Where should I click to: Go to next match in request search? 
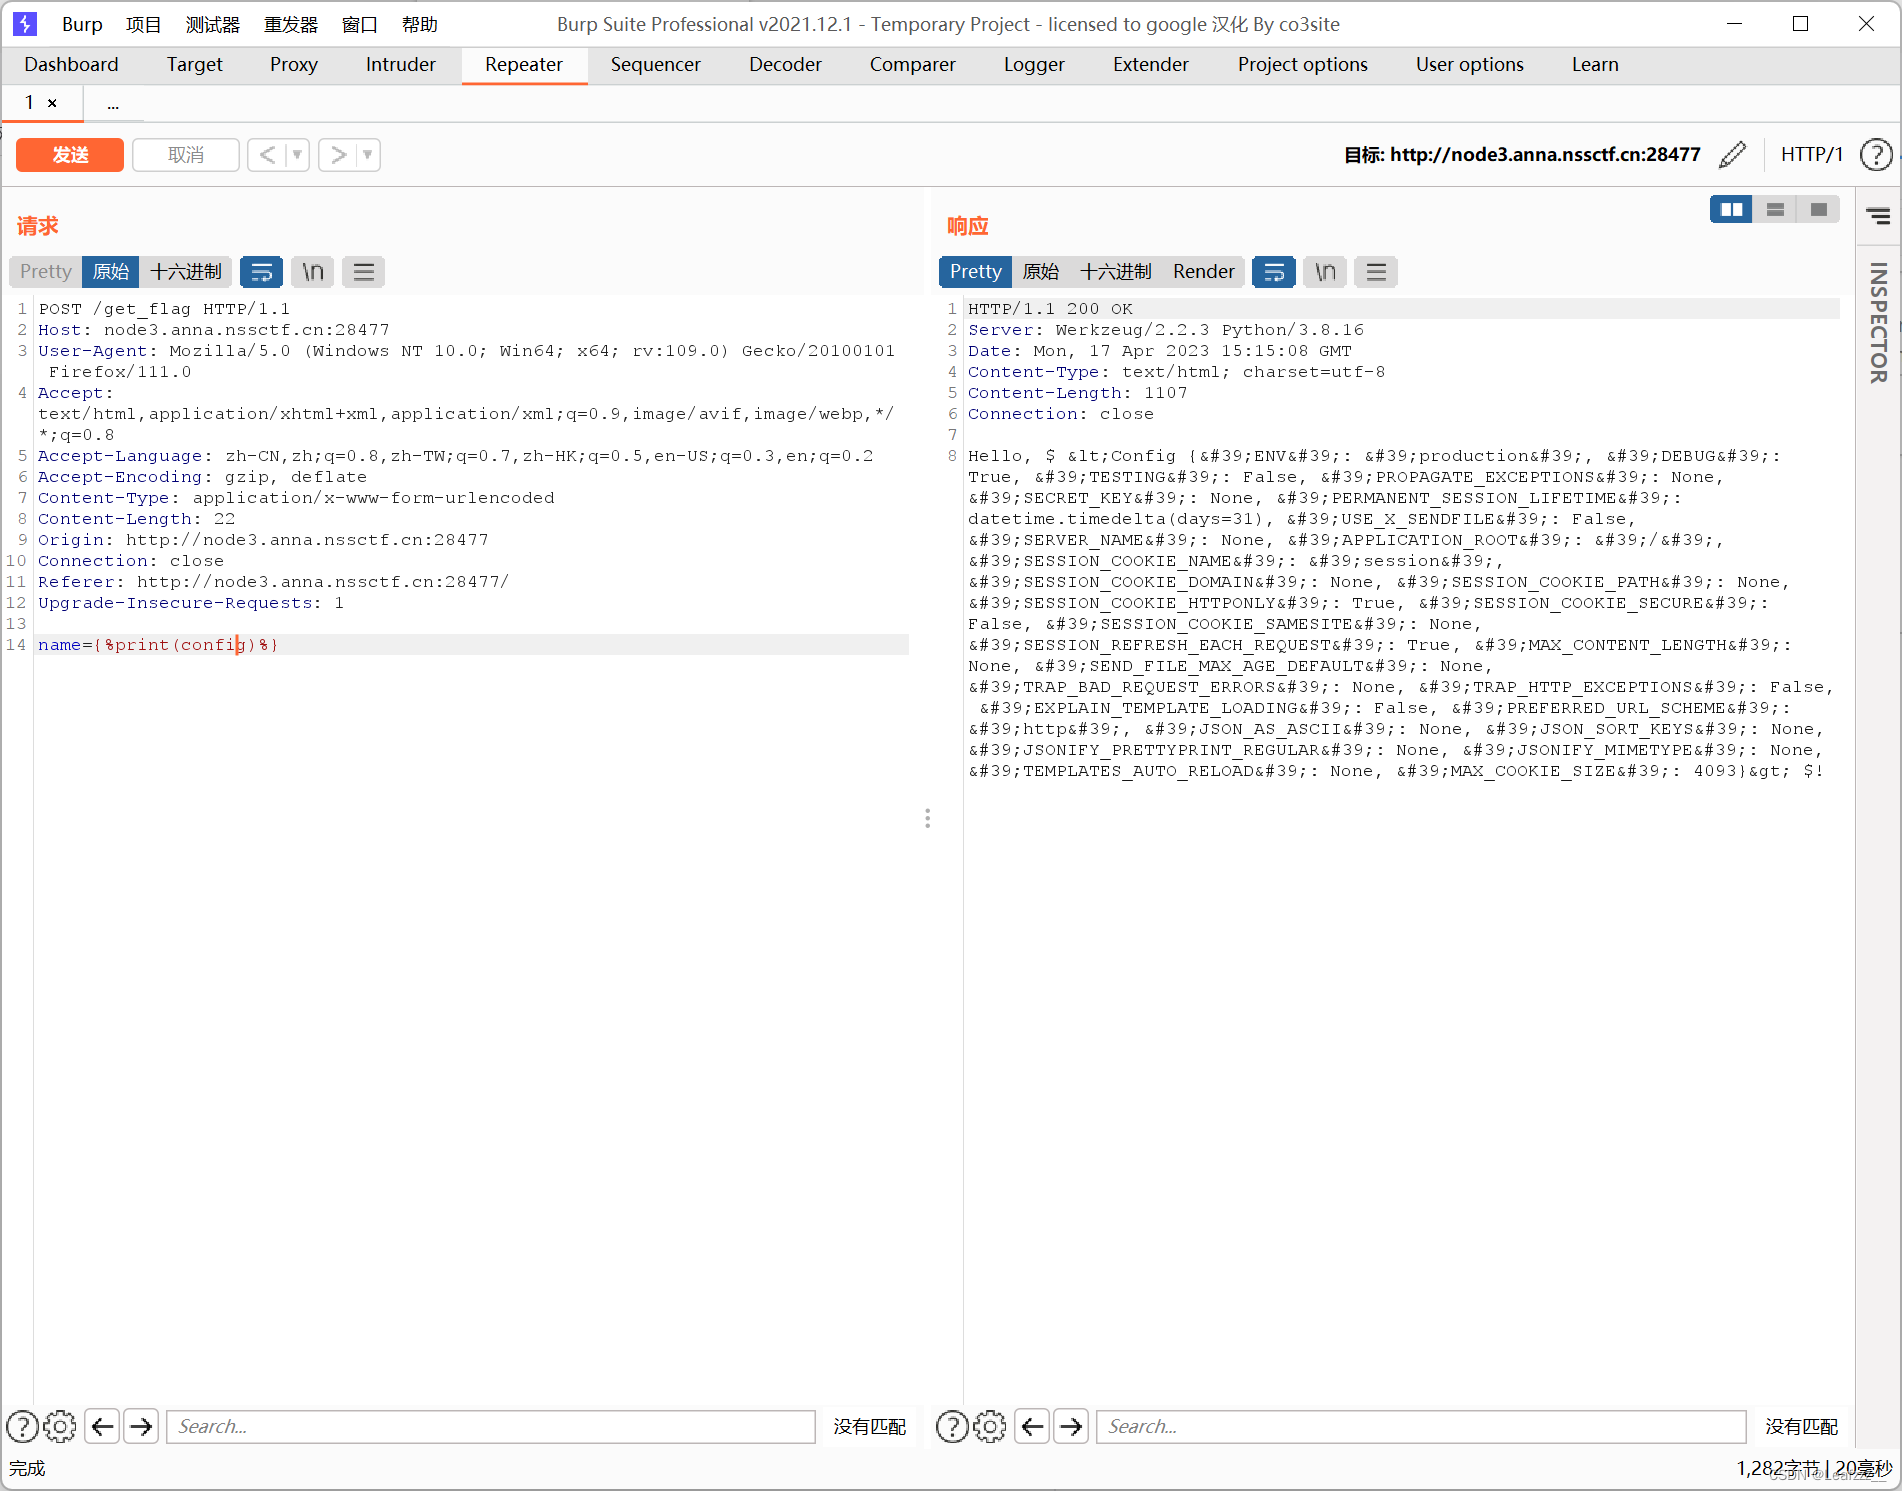pyautogui.click(x=142, y=1426)
